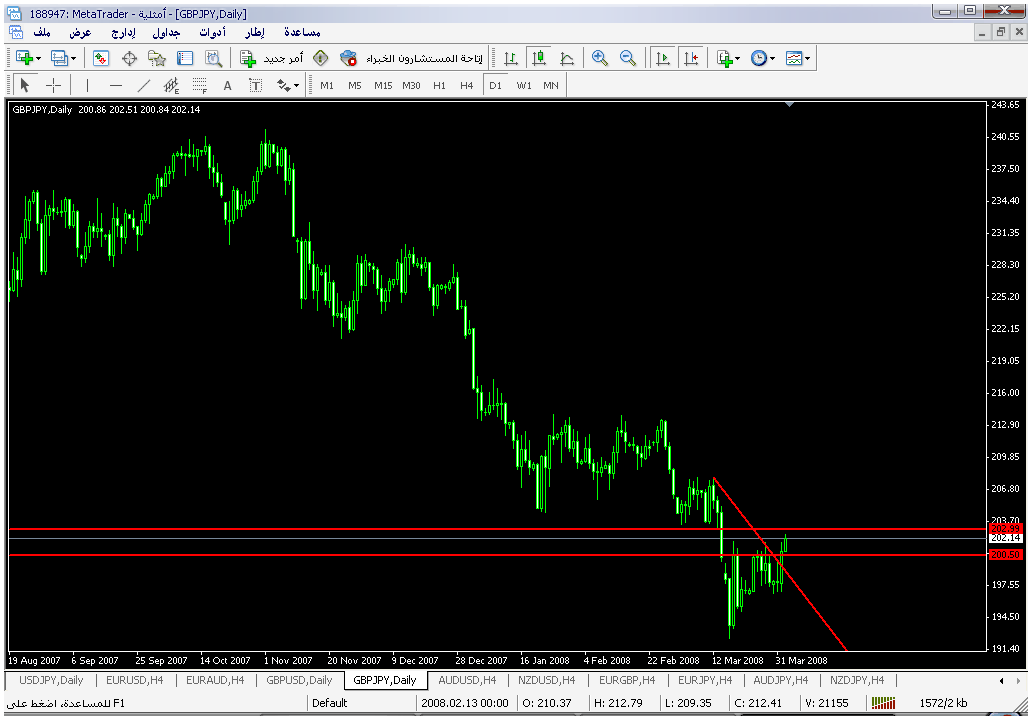Open the ملف (File) menu
The width and height of the screenshot is (1032, 716).
coord(41,32)
